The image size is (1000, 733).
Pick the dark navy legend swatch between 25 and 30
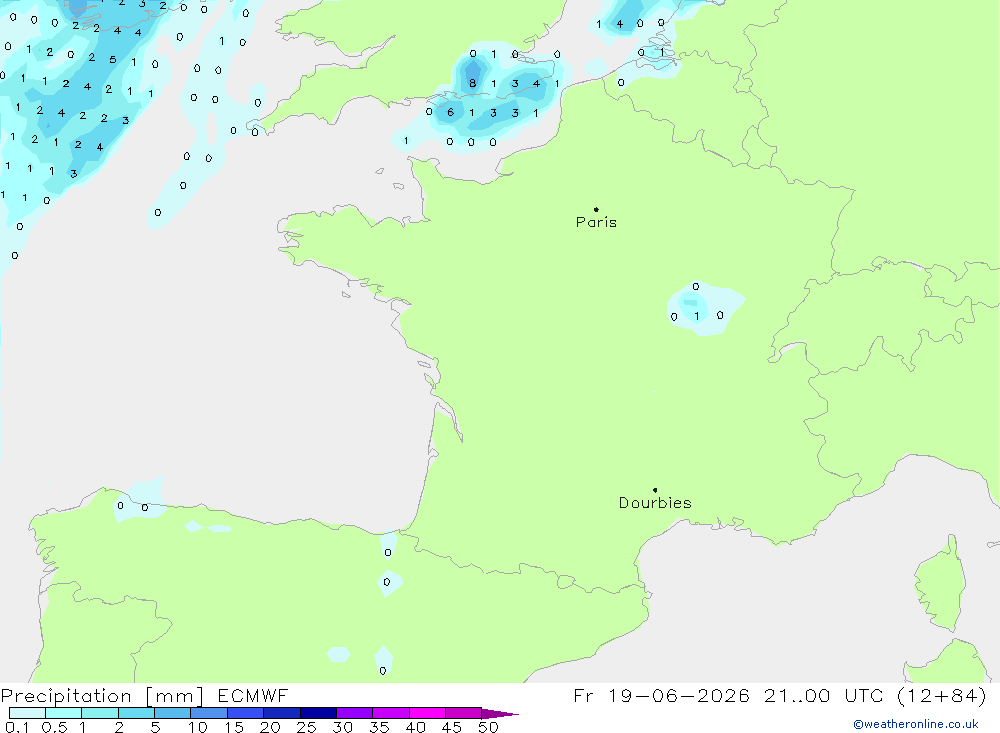318,713
